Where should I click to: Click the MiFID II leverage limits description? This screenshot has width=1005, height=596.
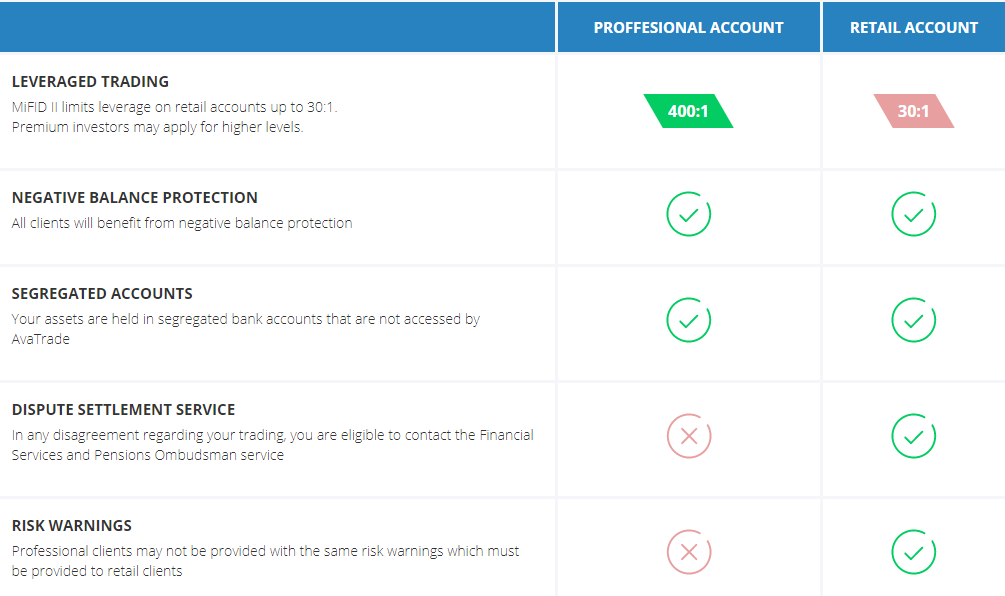(x=174, y=117)
